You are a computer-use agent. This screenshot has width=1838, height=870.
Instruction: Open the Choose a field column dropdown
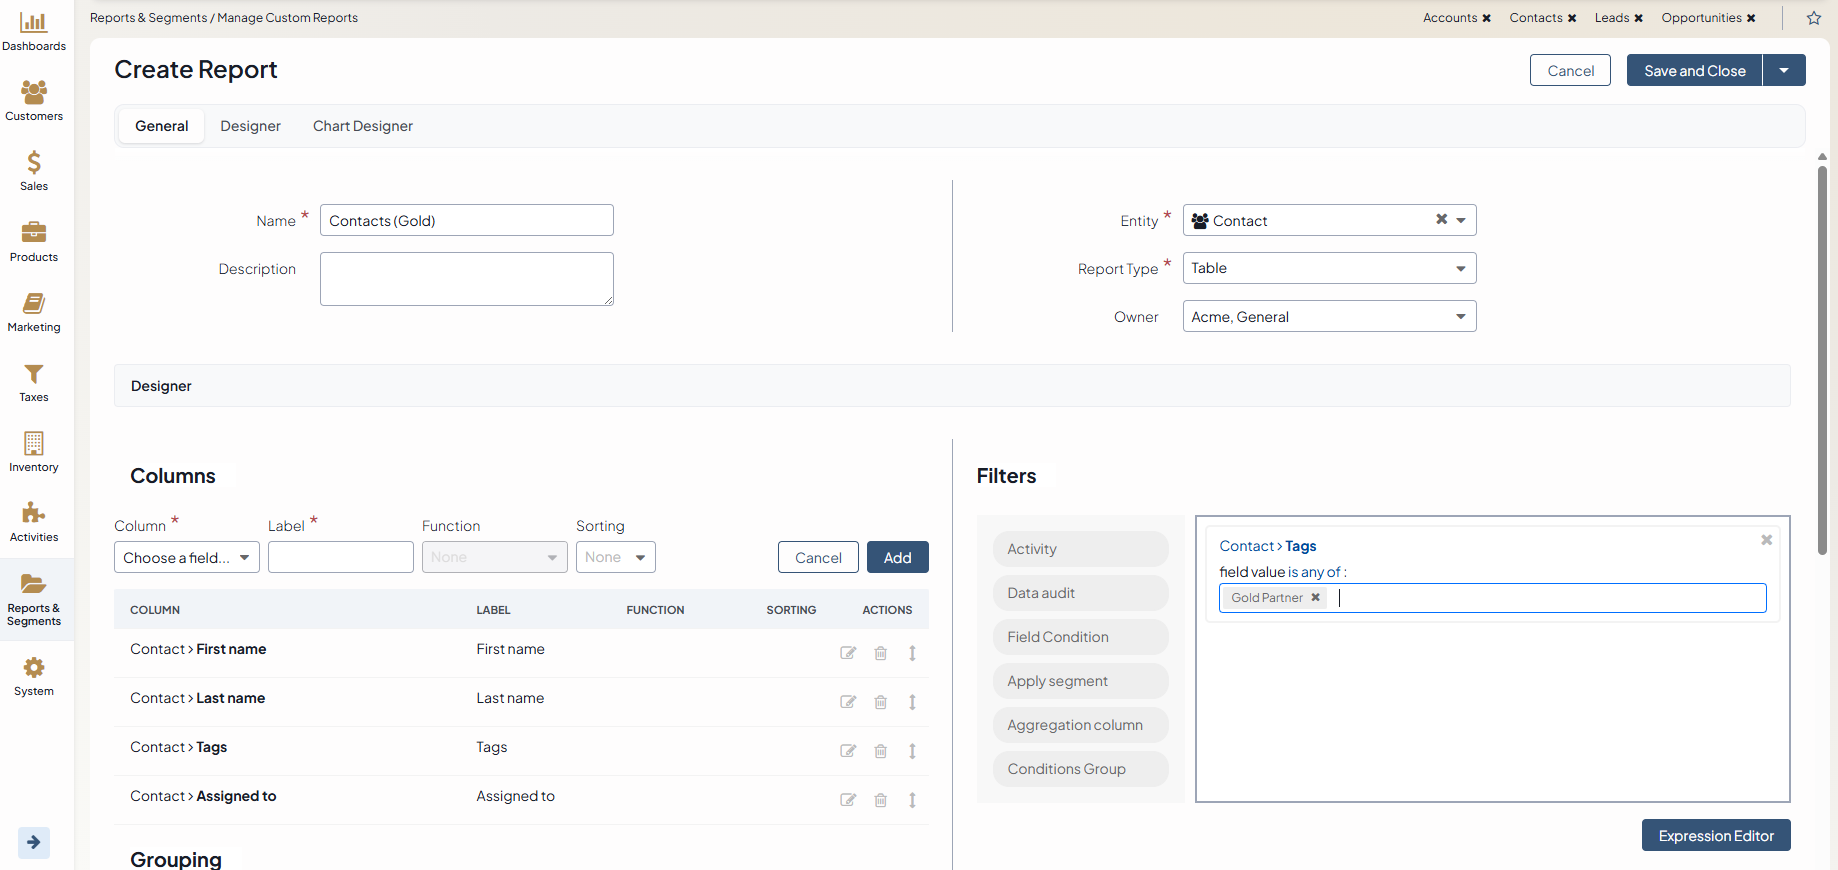coord(186,558)
